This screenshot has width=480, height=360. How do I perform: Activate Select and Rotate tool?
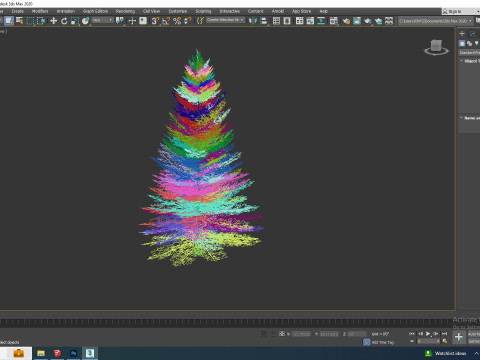tap(64, 21)
